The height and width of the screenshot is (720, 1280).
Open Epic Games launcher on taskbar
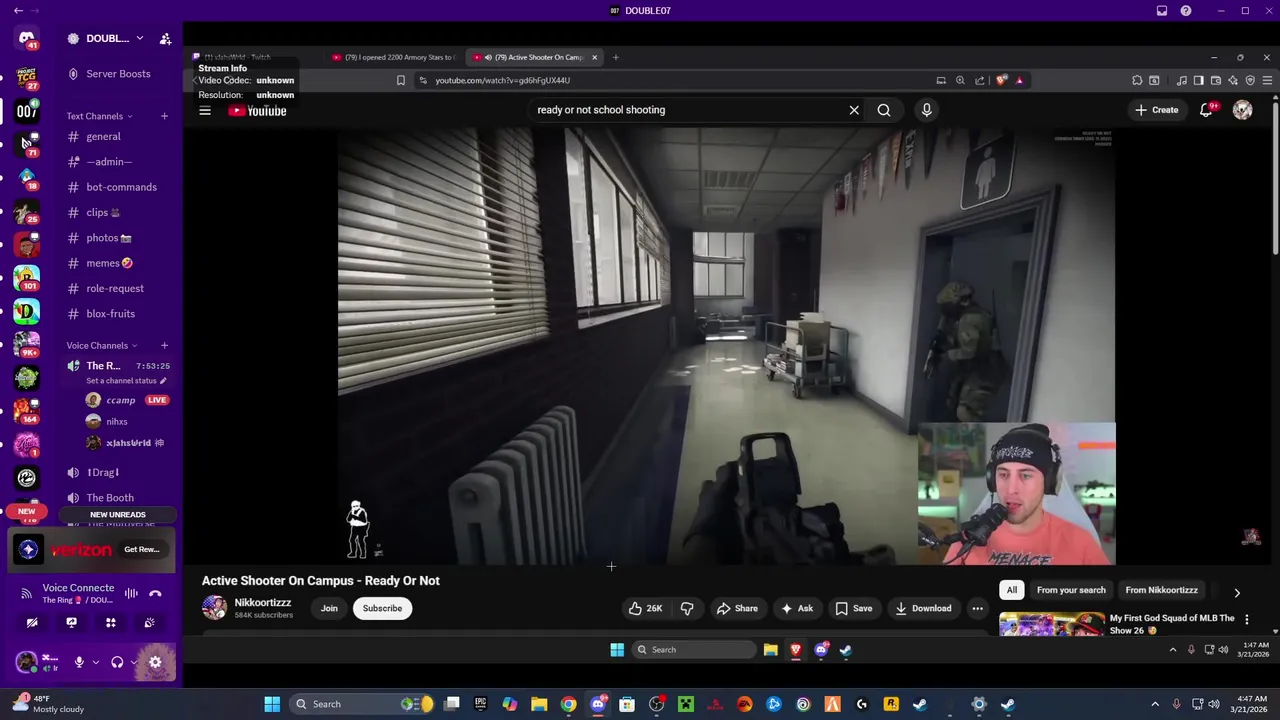[481, 704]
